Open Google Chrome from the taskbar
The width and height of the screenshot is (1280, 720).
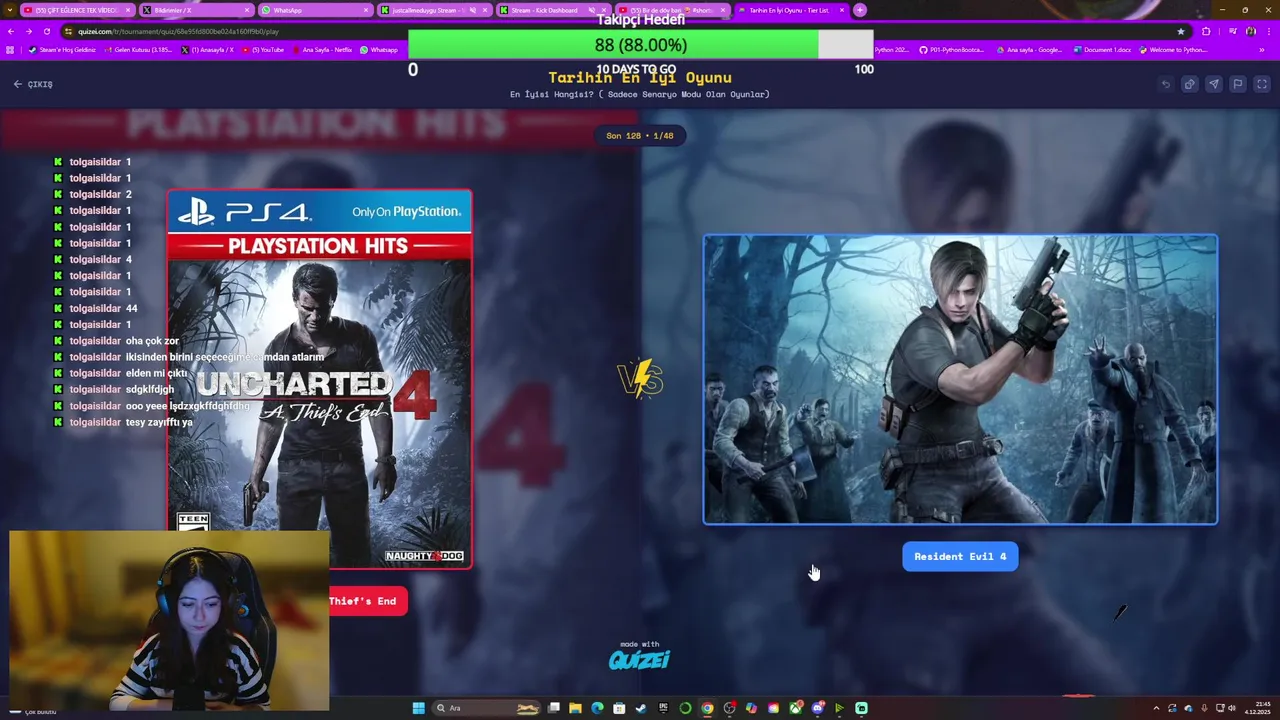click(x=707, y=708)
